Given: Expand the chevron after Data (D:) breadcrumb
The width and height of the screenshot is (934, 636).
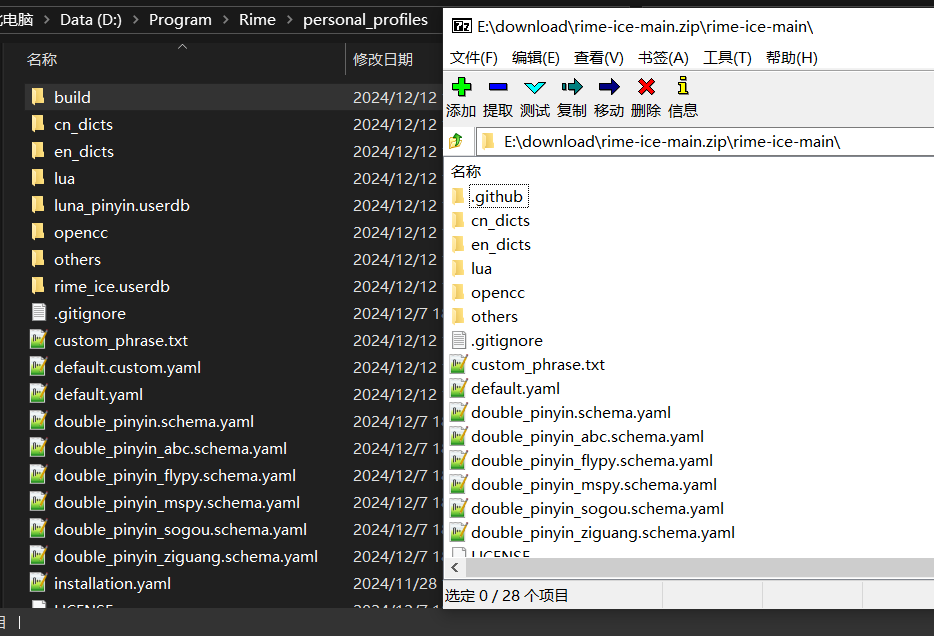Looking at the screenshot, I should (136, 20).
